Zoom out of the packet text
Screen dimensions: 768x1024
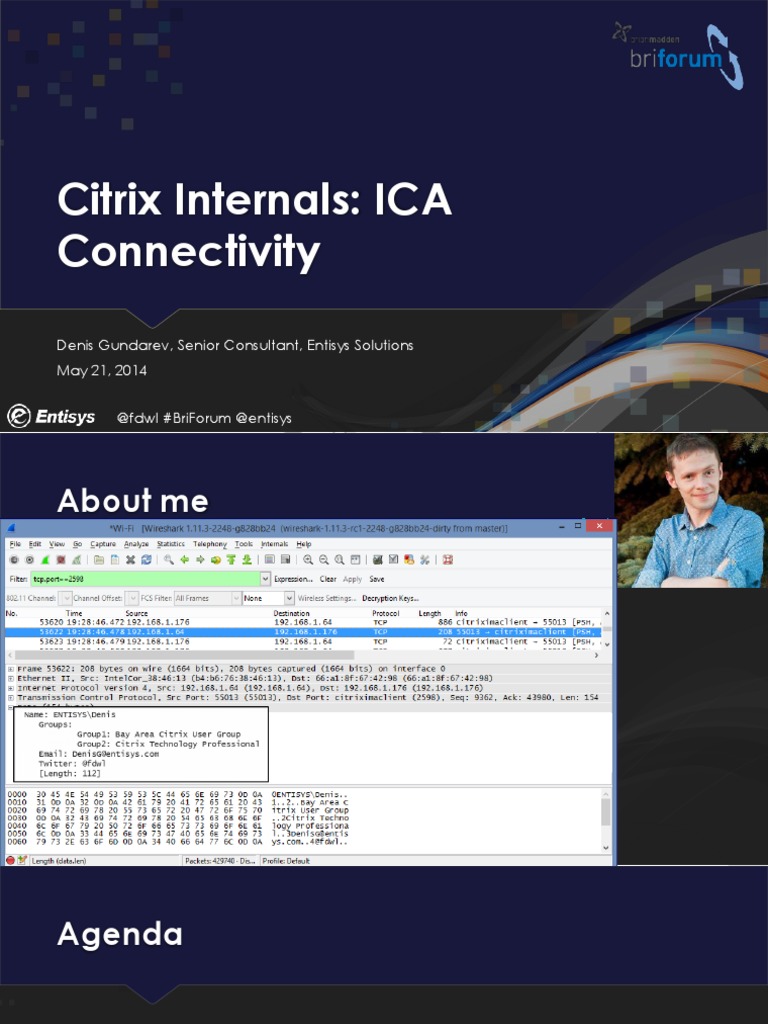coord(324,560)
